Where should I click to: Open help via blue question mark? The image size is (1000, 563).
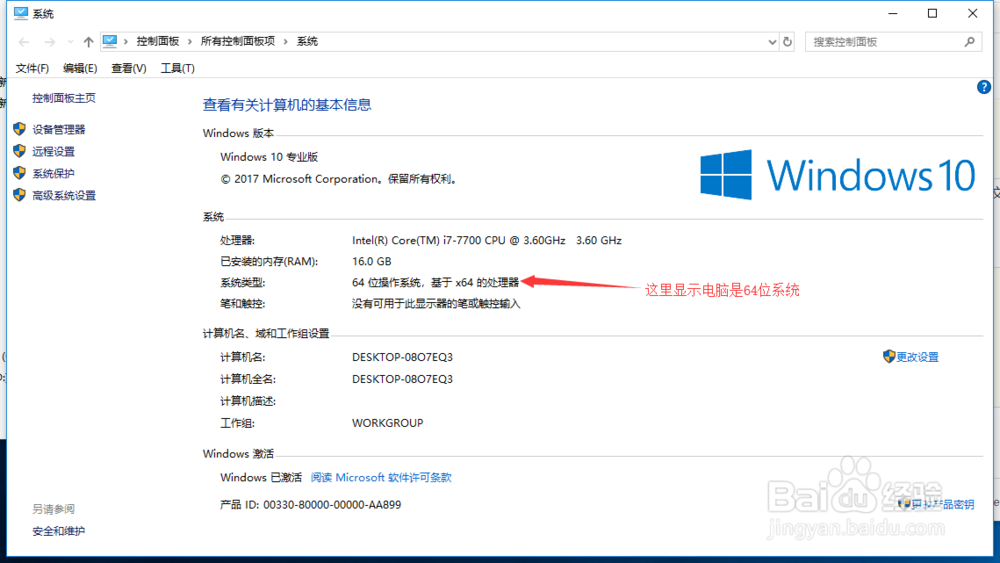tap(983, 87)
